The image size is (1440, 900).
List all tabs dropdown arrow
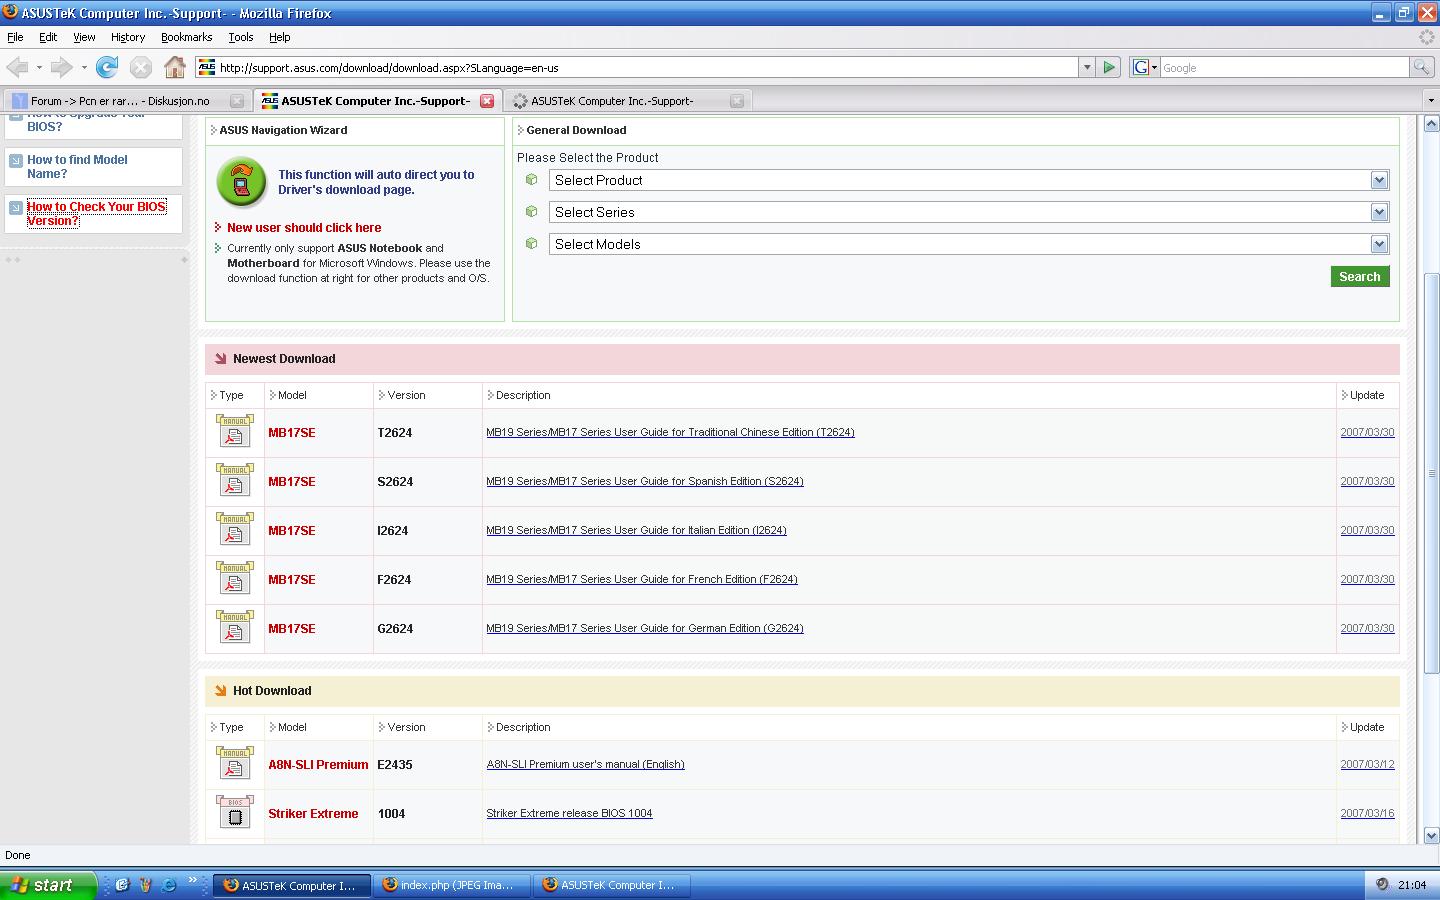pyautogui.click(x=1431, y=101)
